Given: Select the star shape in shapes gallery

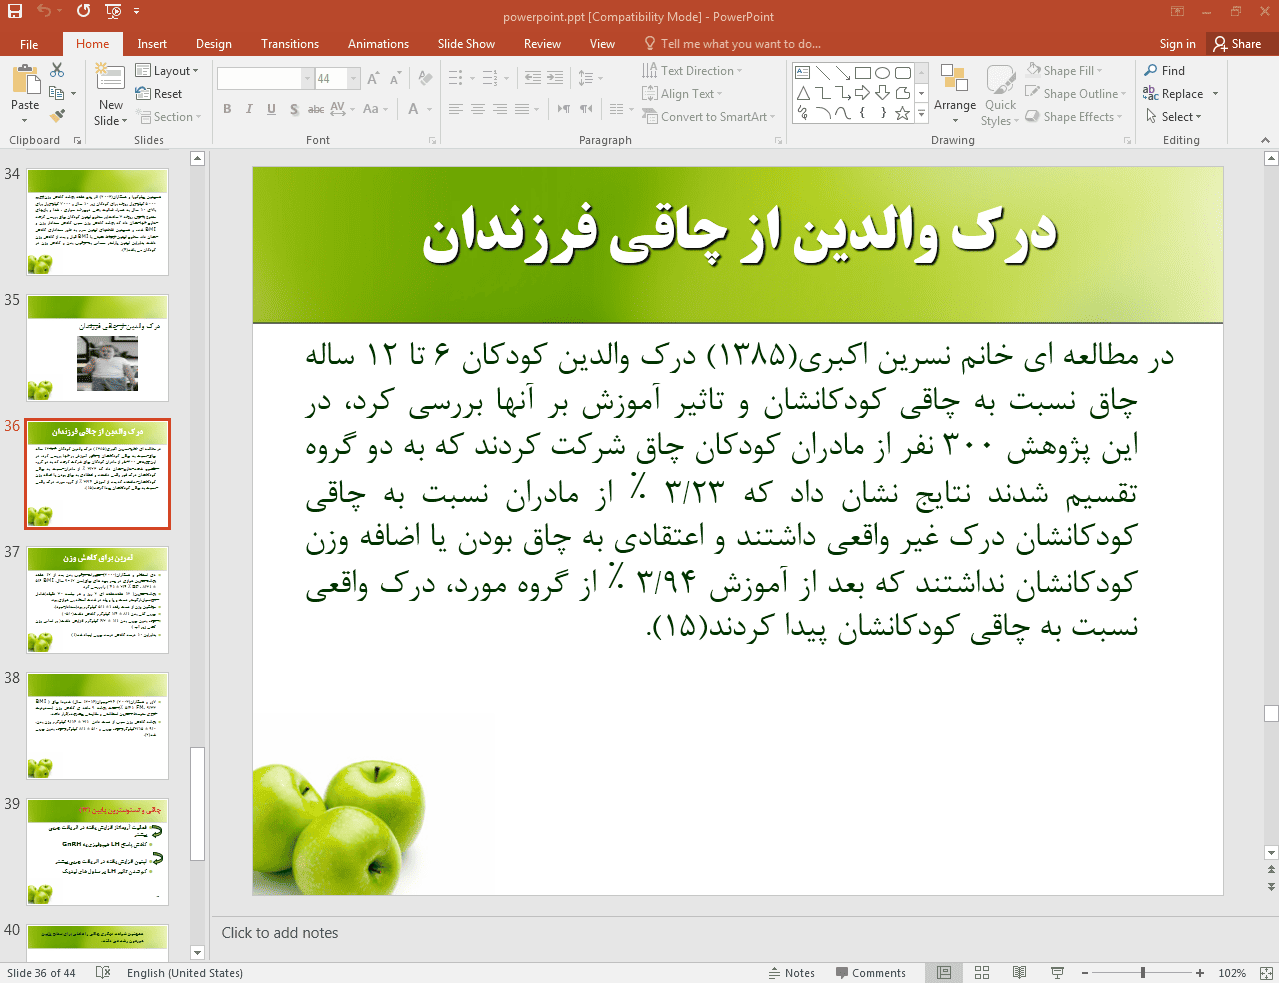Looking at the screenshot, I should pos(903,113).
